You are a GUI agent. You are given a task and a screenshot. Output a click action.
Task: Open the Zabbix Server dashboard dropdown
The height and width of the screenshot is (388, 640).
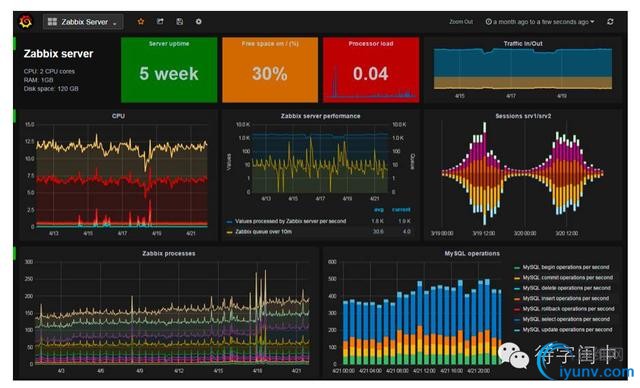[83, 22]
